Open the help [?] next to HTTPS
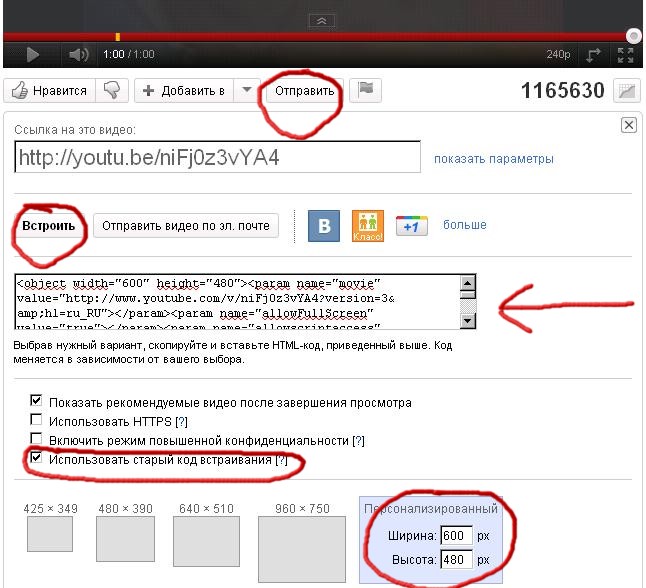This screenshot has height=588, width=646. [x=181, y=422]
